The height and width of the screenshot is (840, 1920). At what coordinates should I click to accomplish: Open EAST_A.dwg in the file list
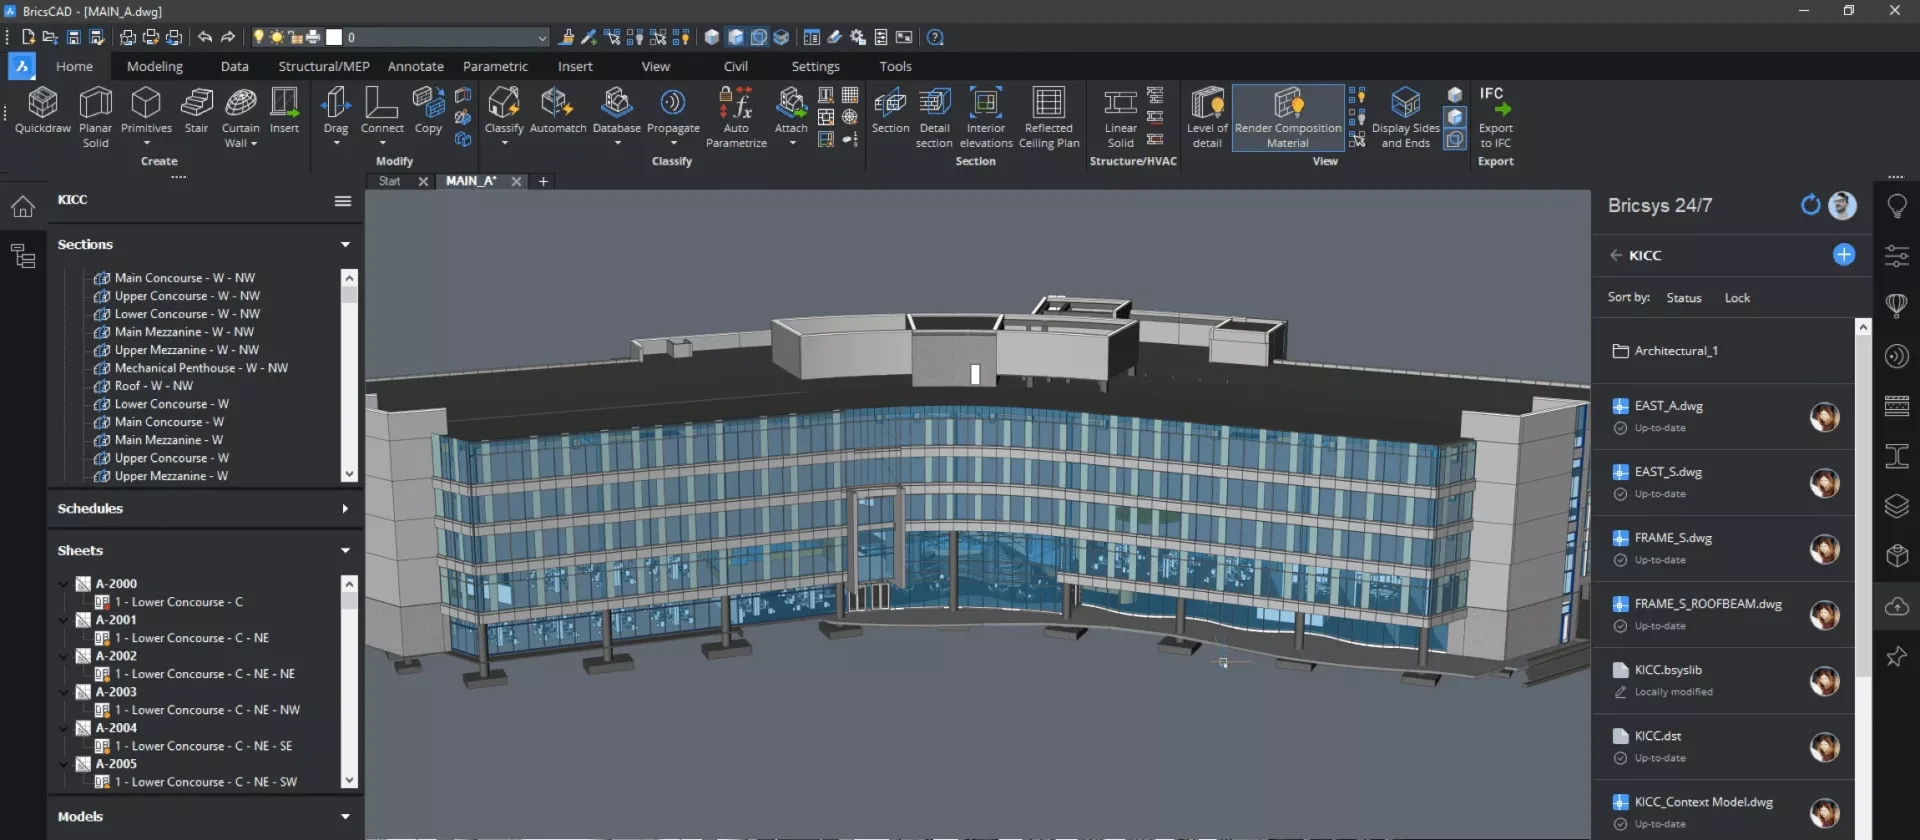(x=1668, y=406)
